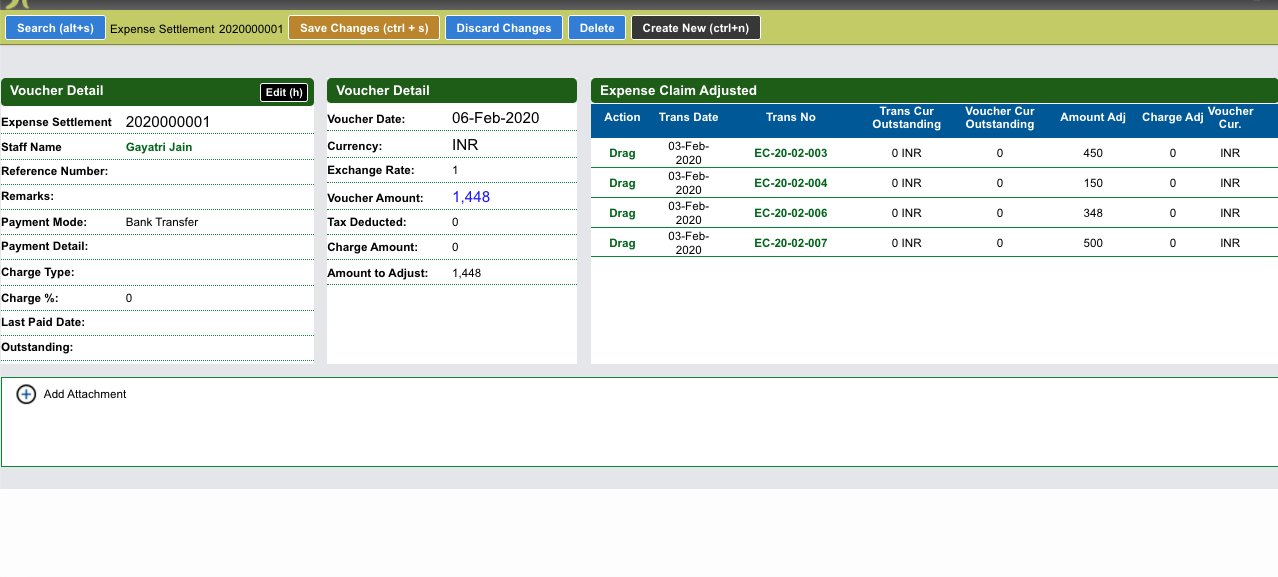This screenshot has width=1278, height=577.
Task: Delete the expense settlement
Action: [597, 28]
